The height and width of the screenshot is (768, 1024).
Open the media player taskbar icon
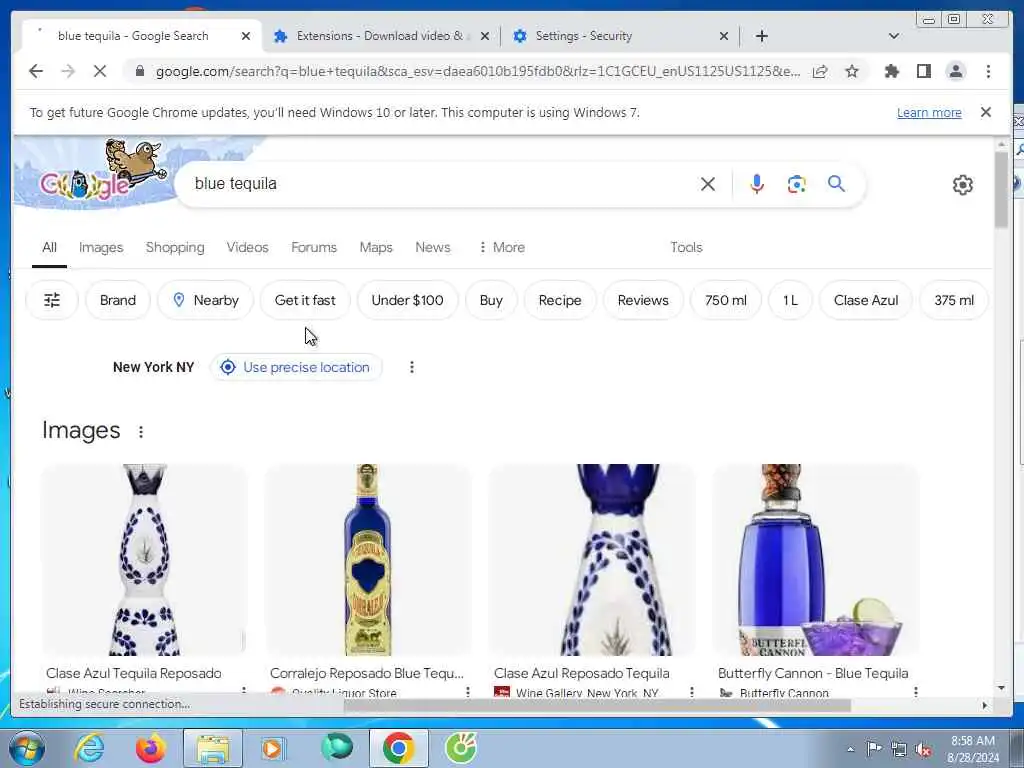click(x=273, y=748)
